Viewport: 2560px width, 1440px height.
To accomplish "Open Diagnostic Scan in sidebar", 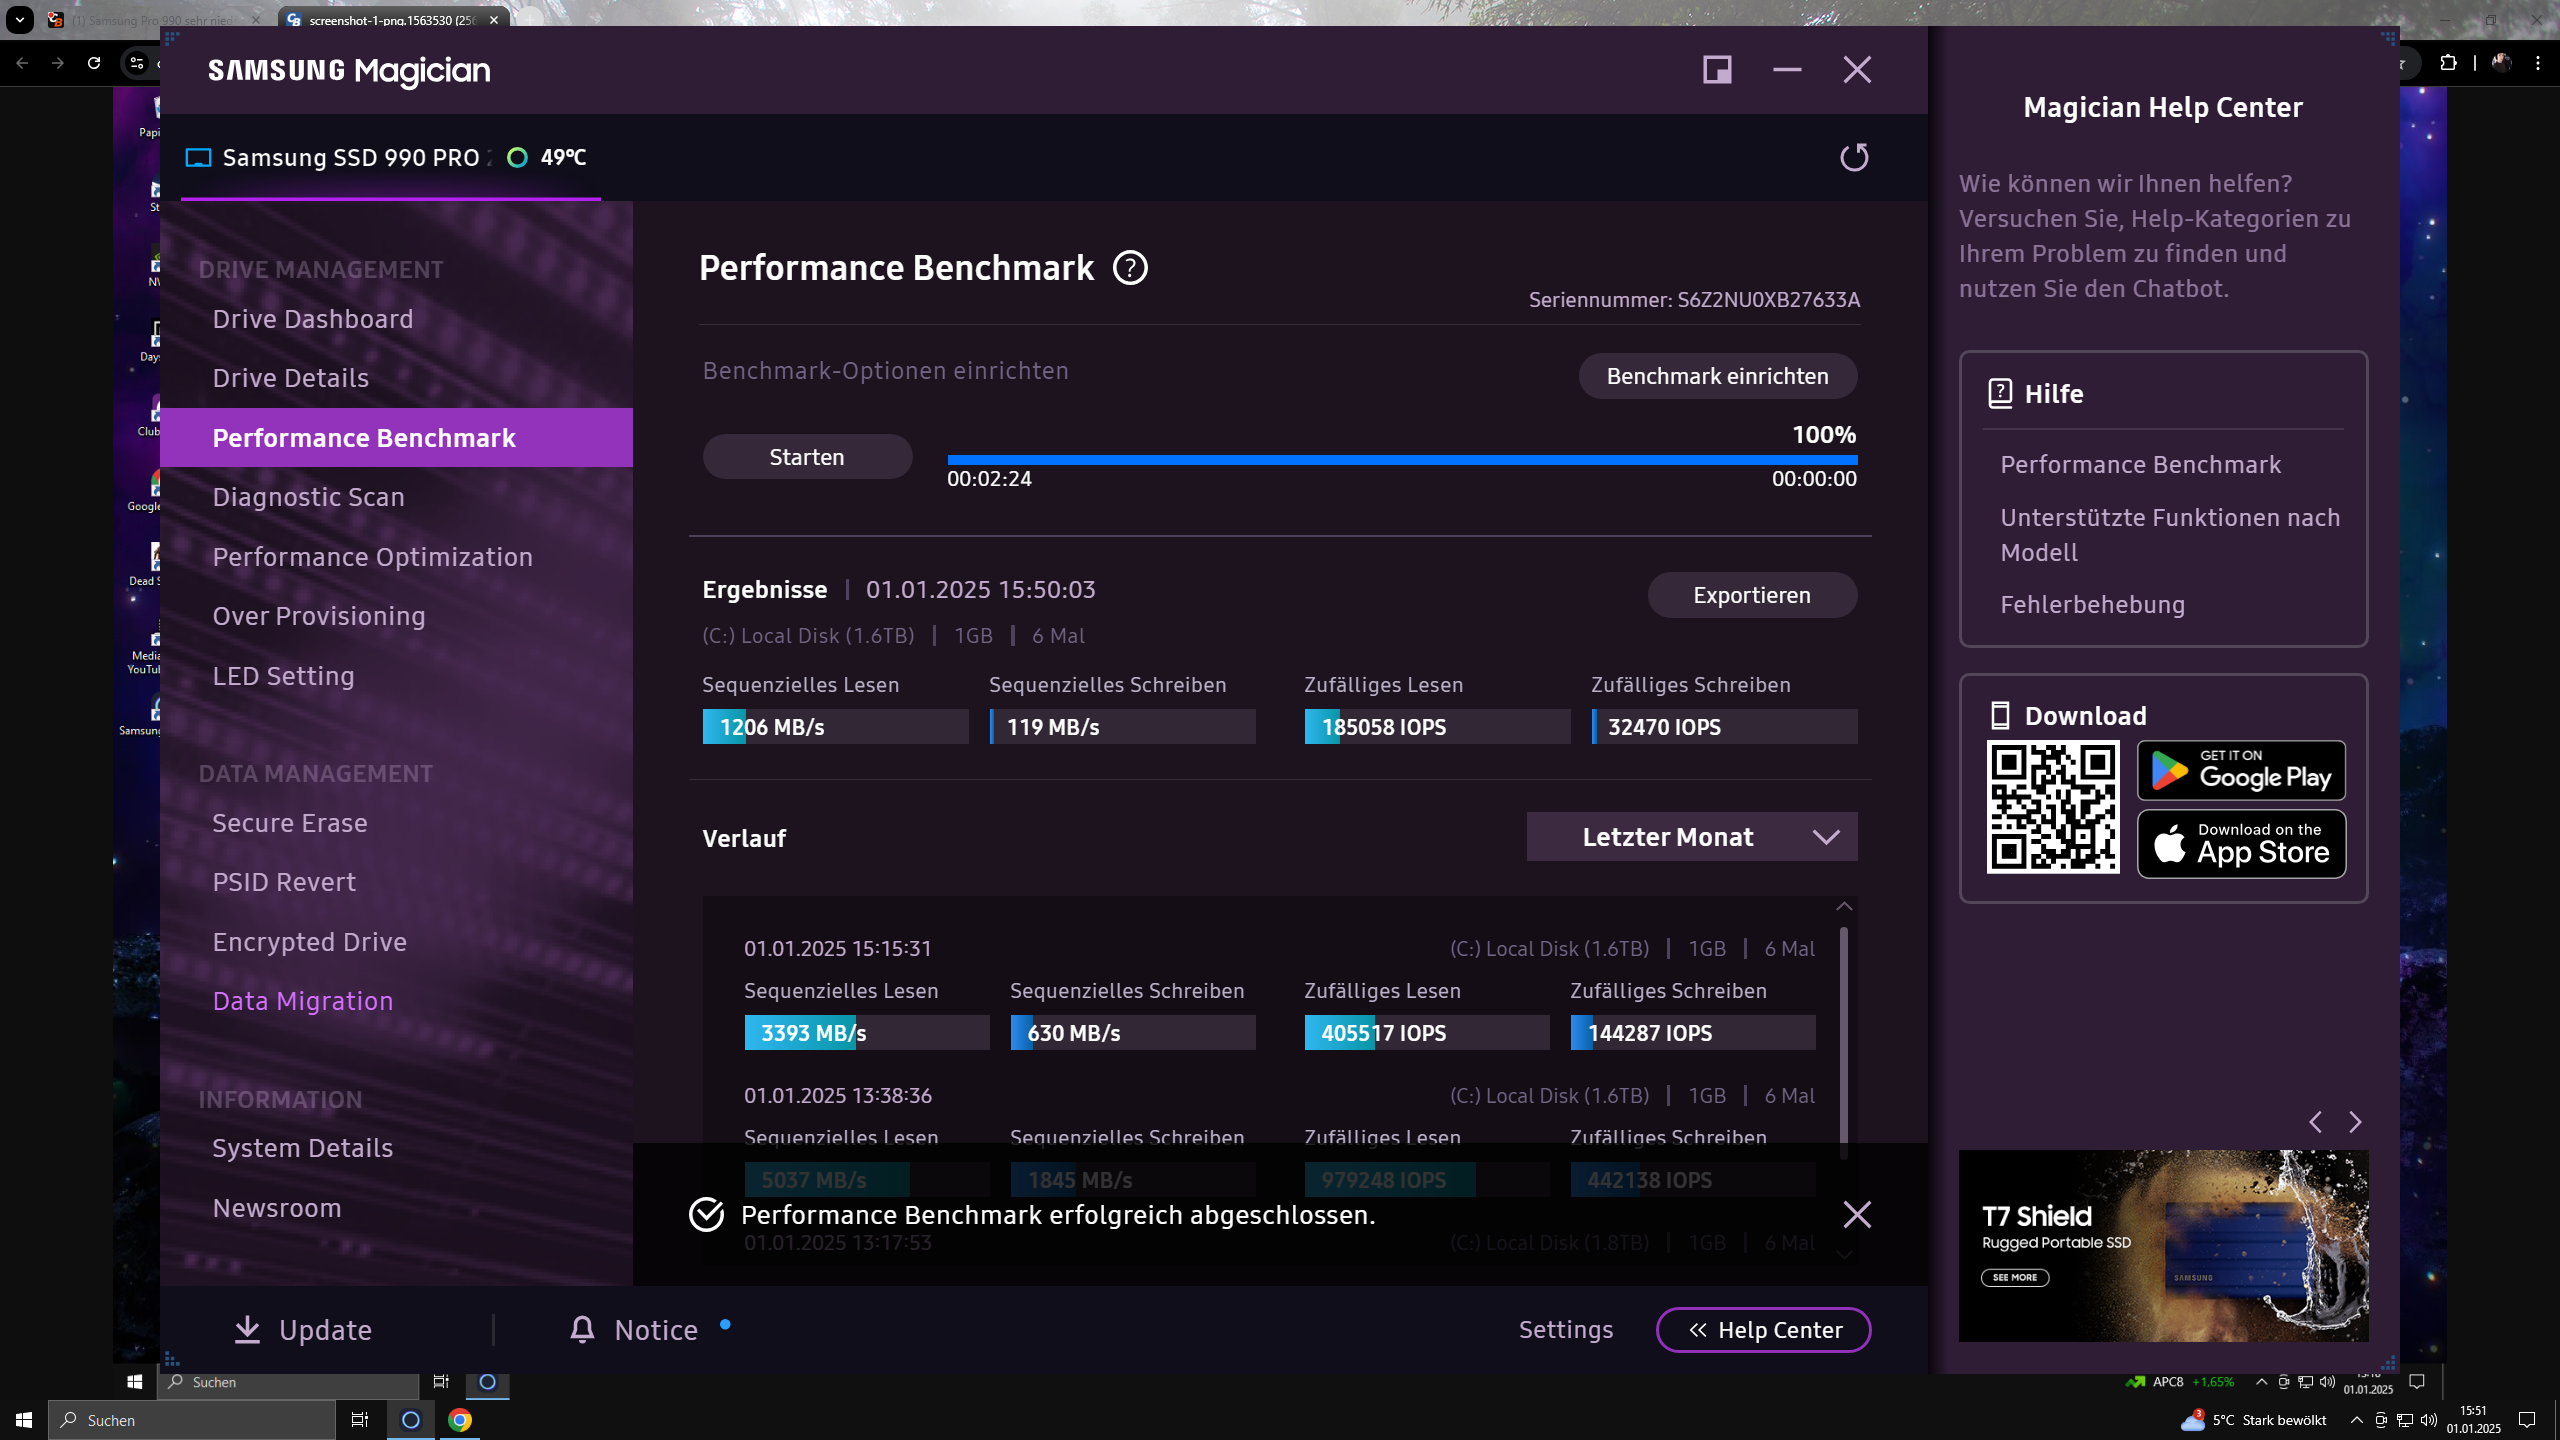I will point(308,497).
